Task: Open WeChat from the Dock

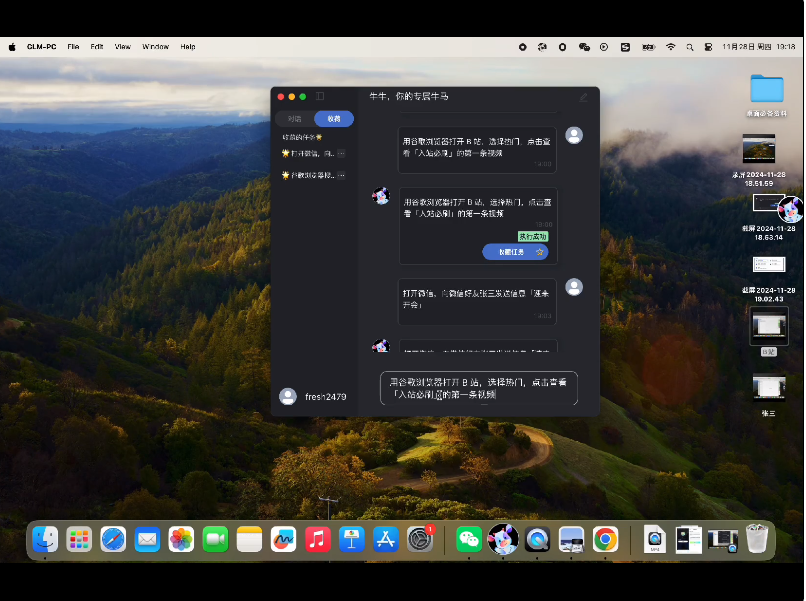Action: (469, 539)
